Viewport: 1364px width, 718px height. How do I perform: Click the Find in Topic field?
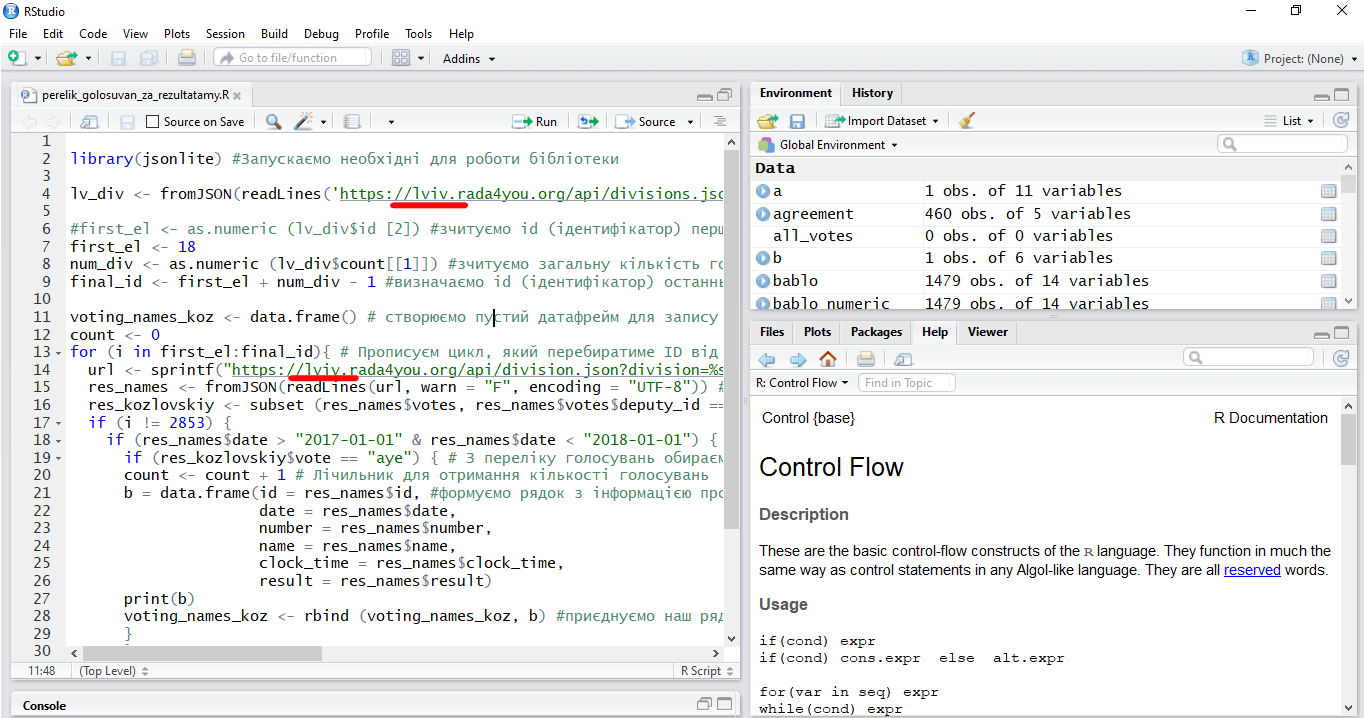[907, 383]
